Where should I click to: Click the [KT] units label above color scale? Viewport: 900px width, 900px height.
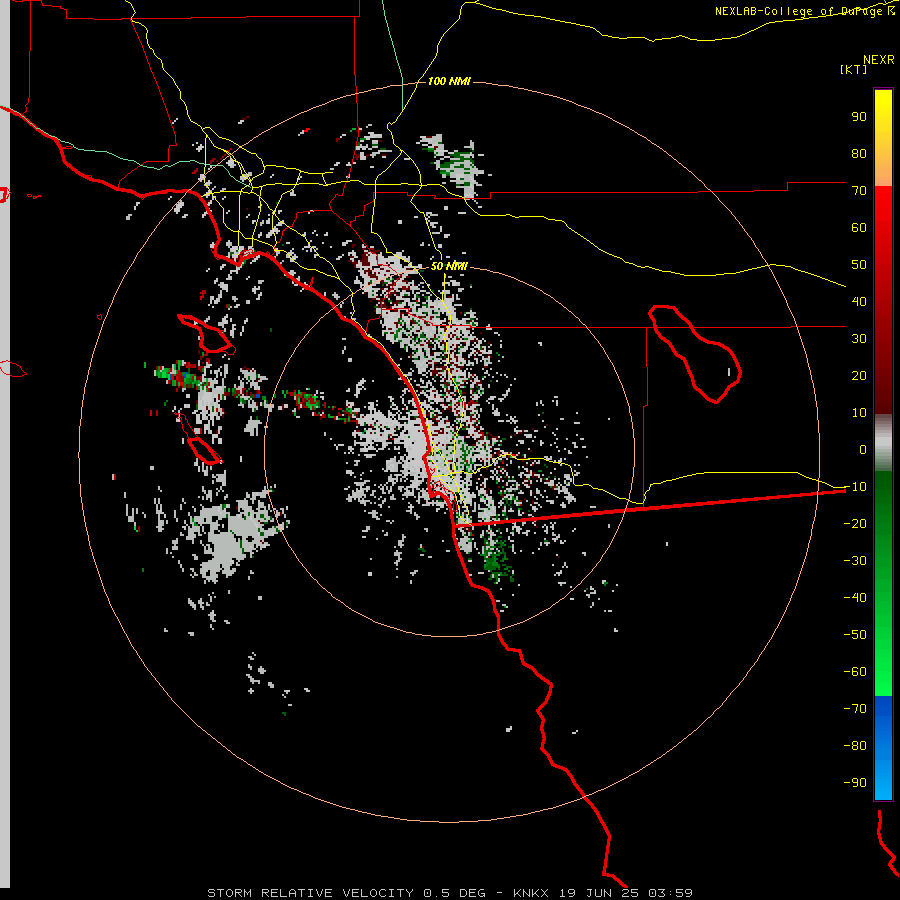click(853, 69)
